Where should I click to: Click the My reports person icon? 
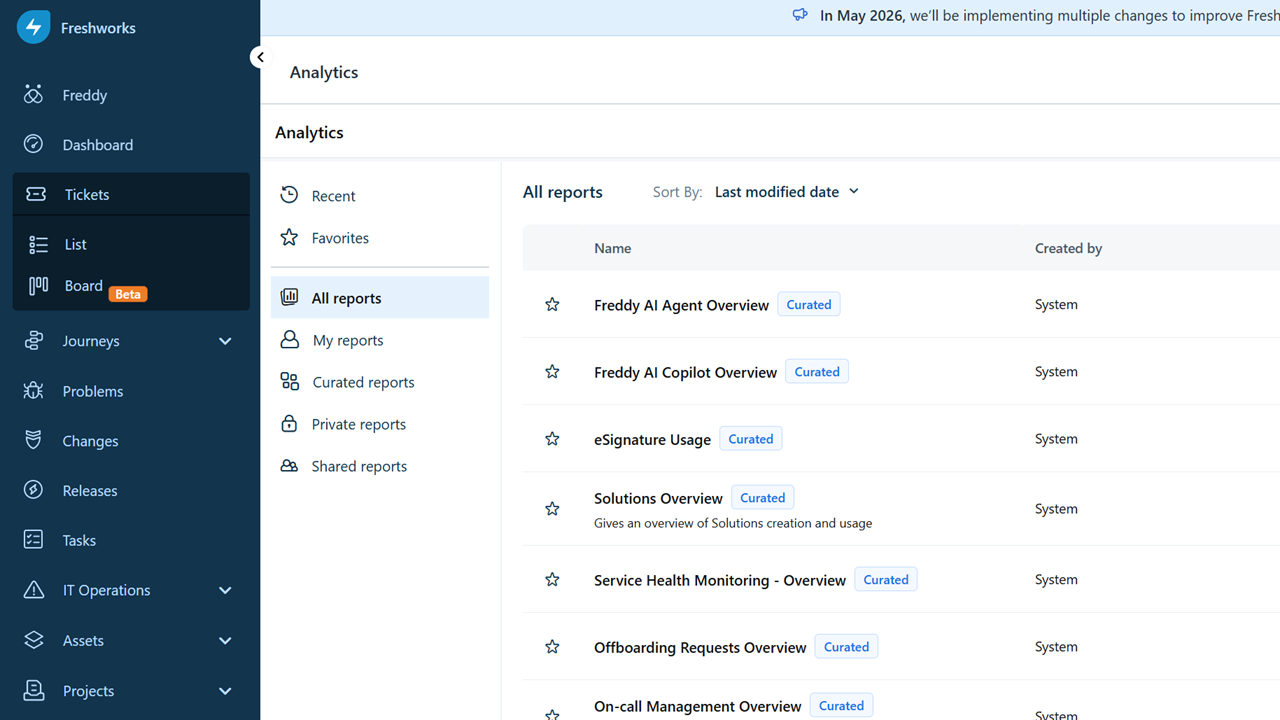[289, 339]
